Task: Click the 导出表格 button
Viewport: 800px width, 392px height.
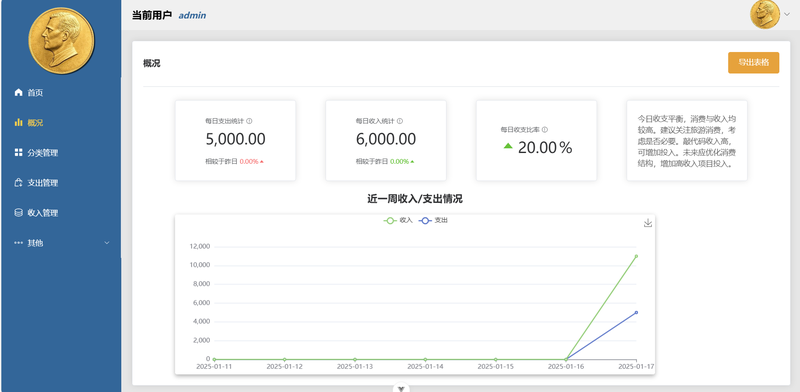Action: pos(753,62)
